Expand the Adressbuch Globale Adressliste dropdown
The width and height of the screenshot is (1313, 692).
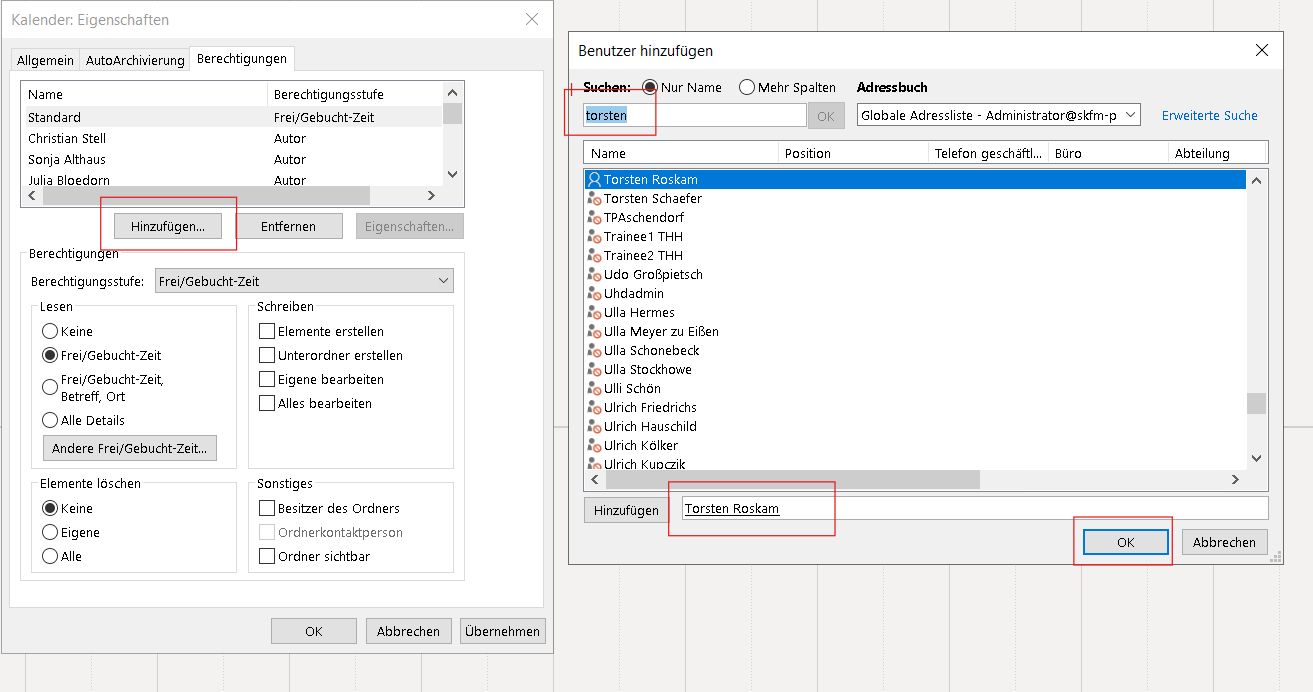pyautogui.click(x=998, y=116)
